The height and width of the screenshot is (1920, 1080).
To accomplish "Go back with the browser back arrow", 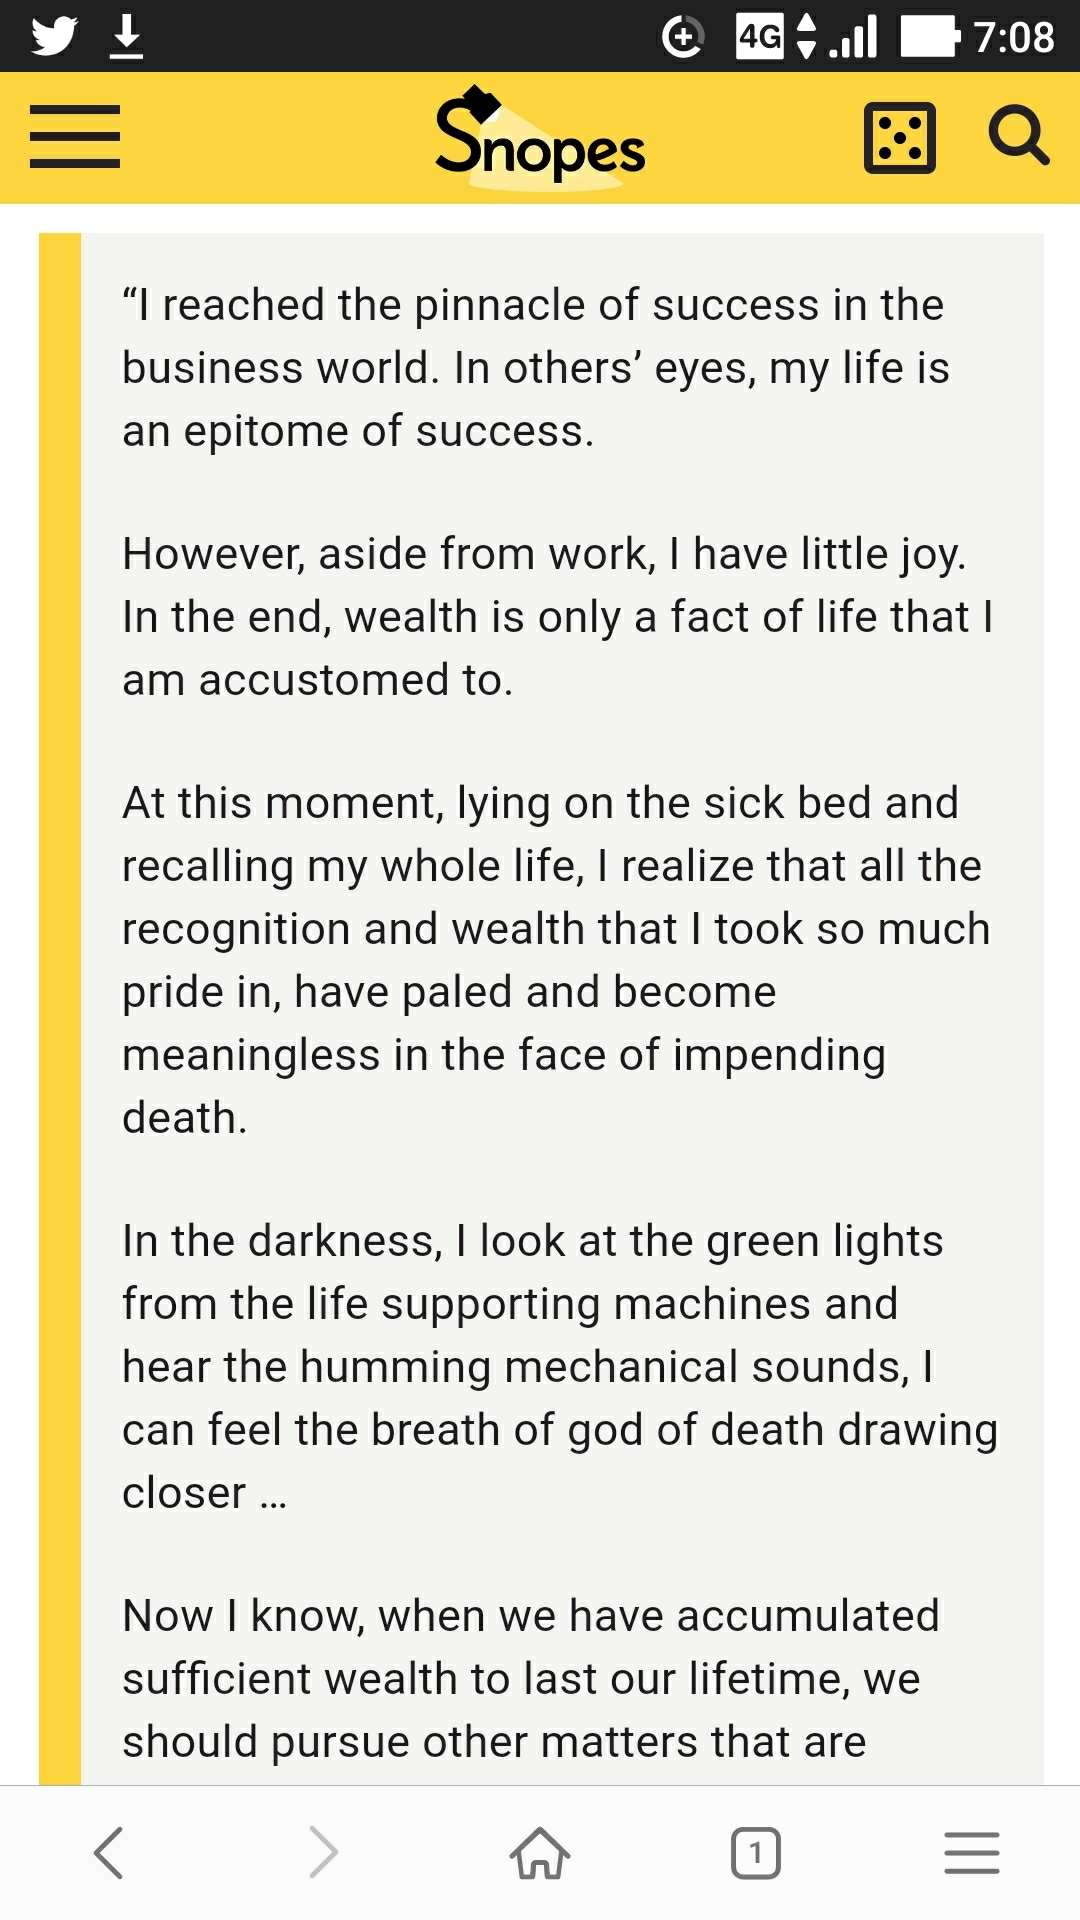I will click(108, 1852).
